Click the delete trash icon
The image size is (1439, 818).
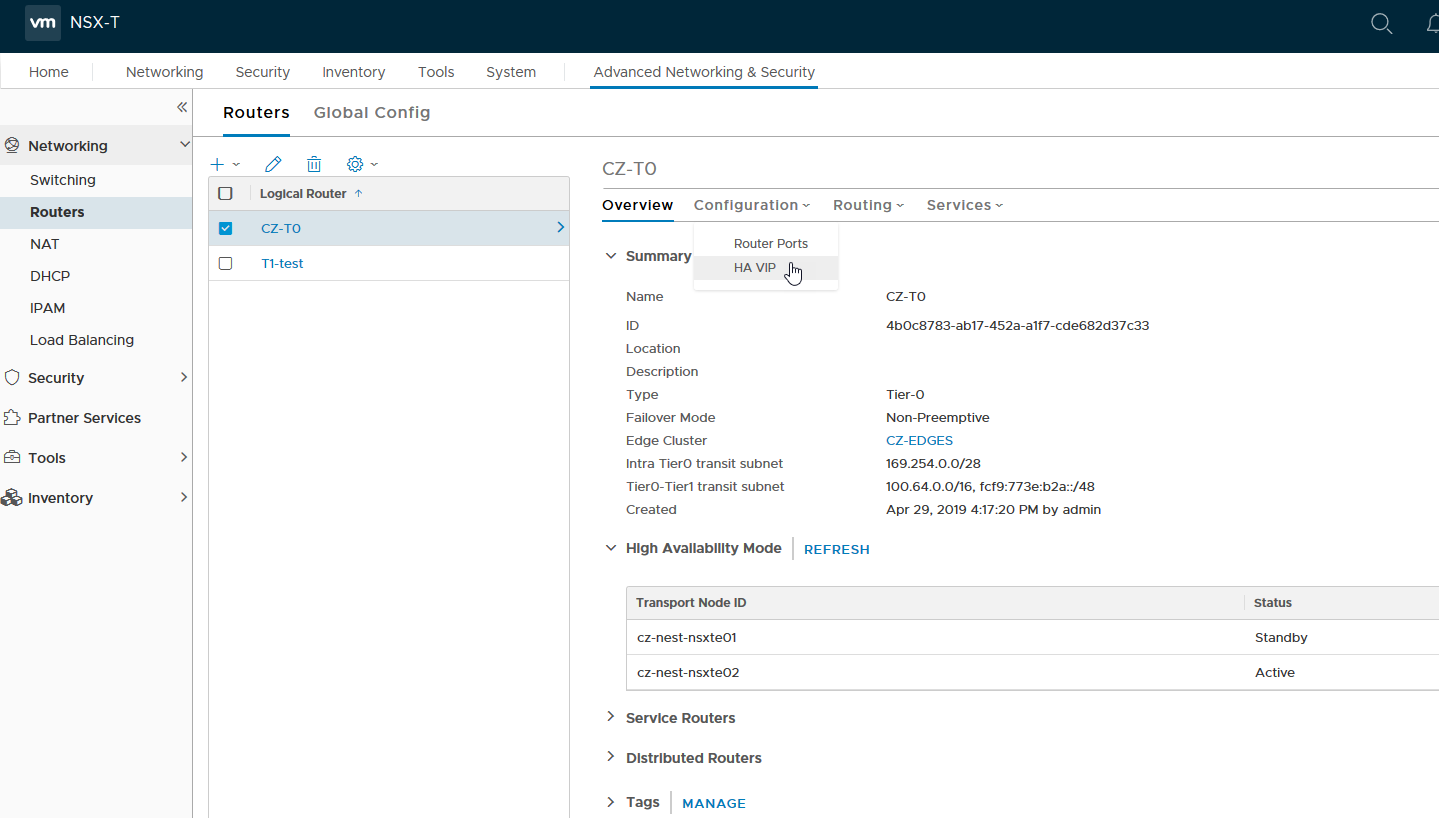pyautogui.click(x=314, y=164)
